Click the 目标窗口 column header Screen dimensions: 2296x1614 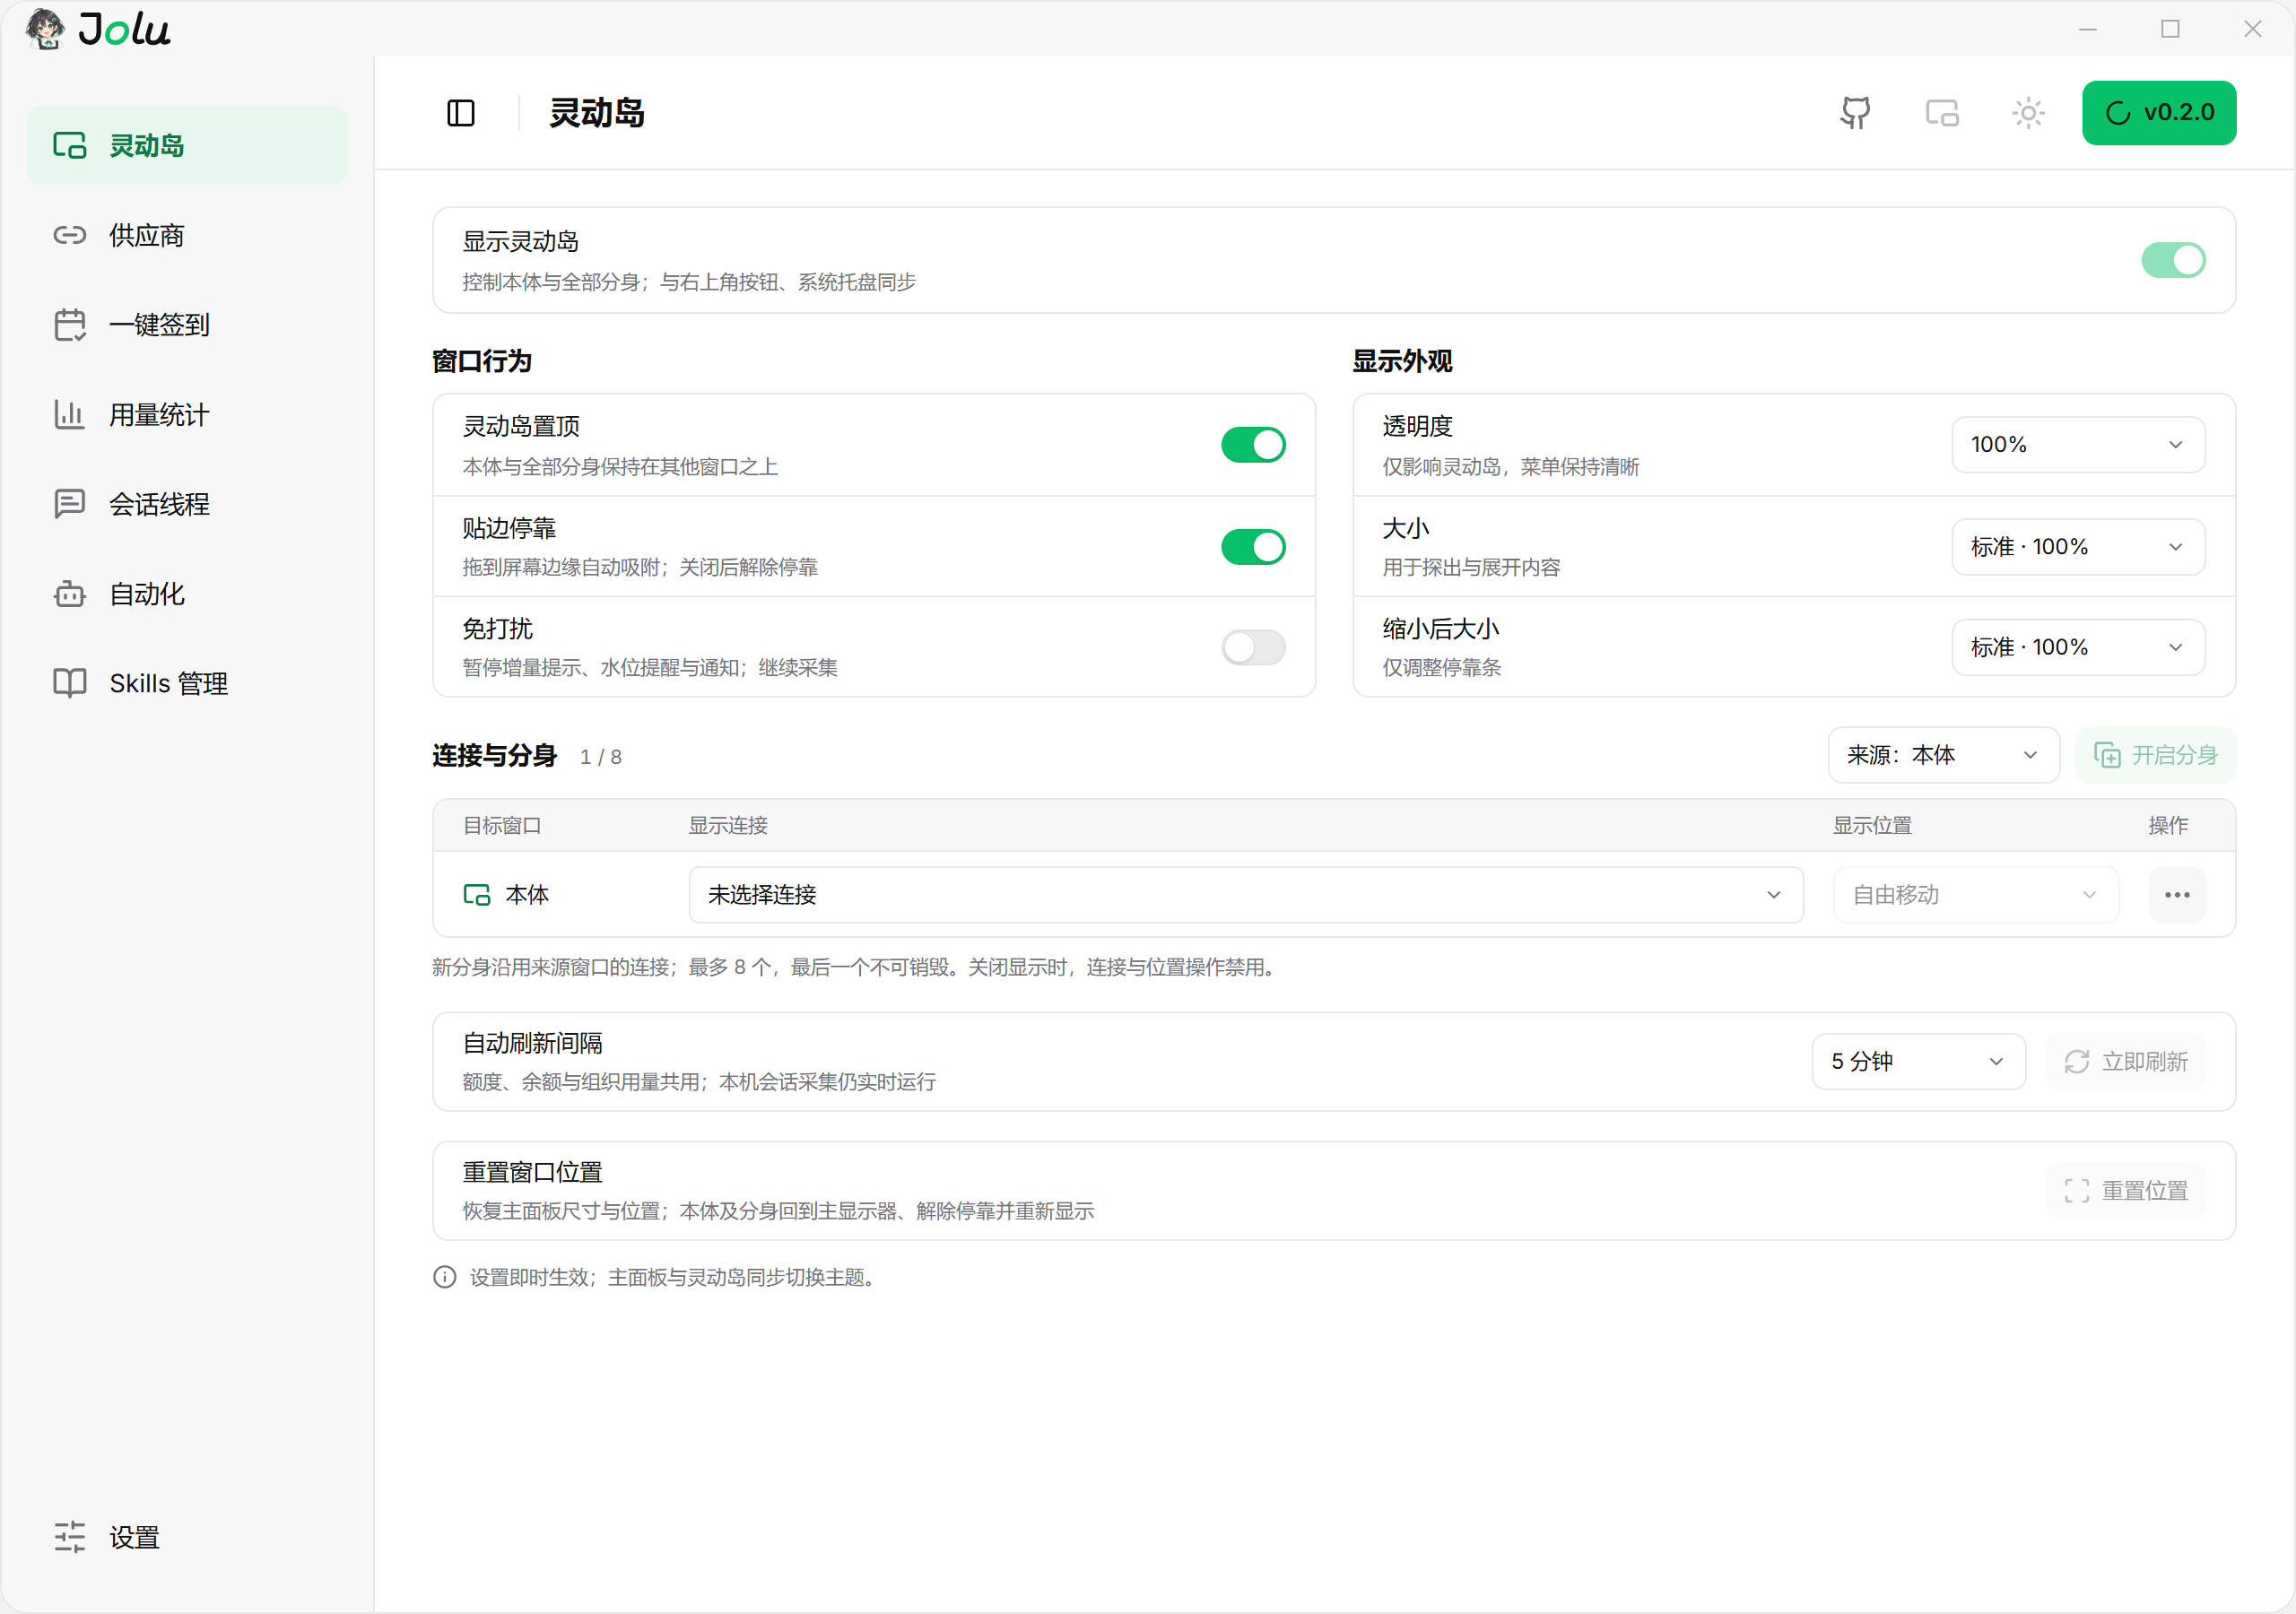502,826
